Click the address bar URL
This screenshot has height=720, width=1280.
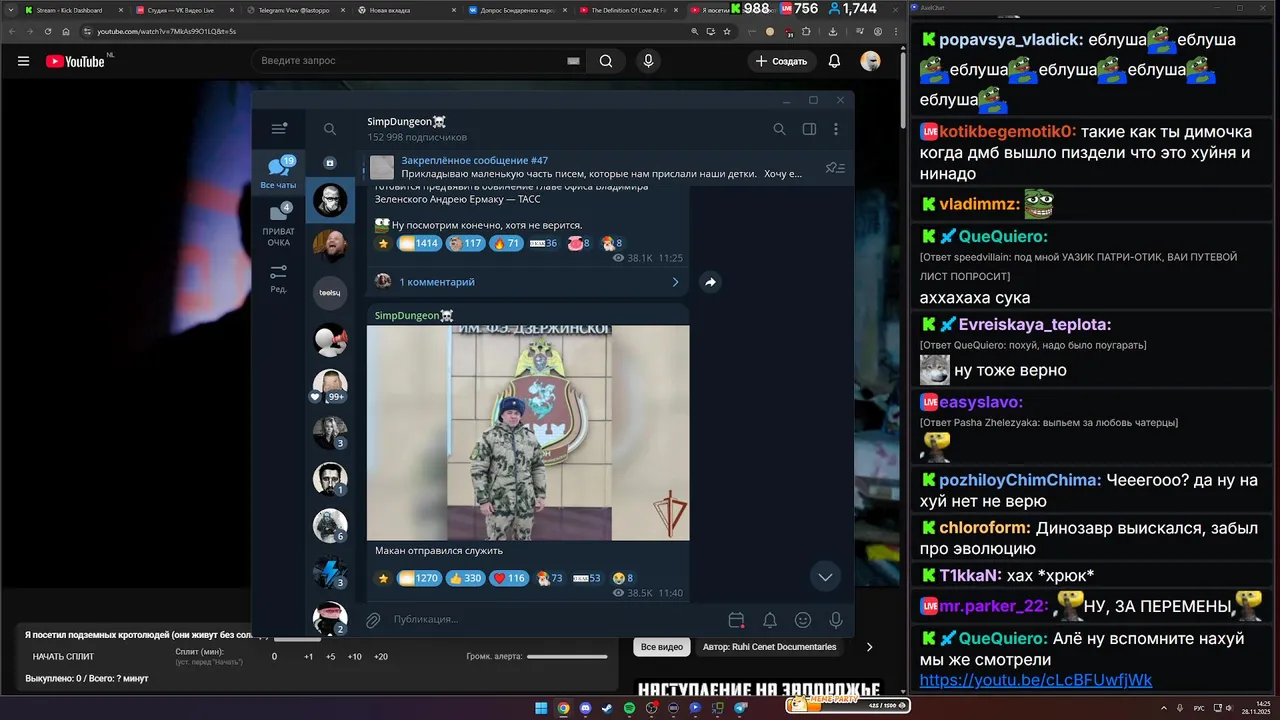166,31
